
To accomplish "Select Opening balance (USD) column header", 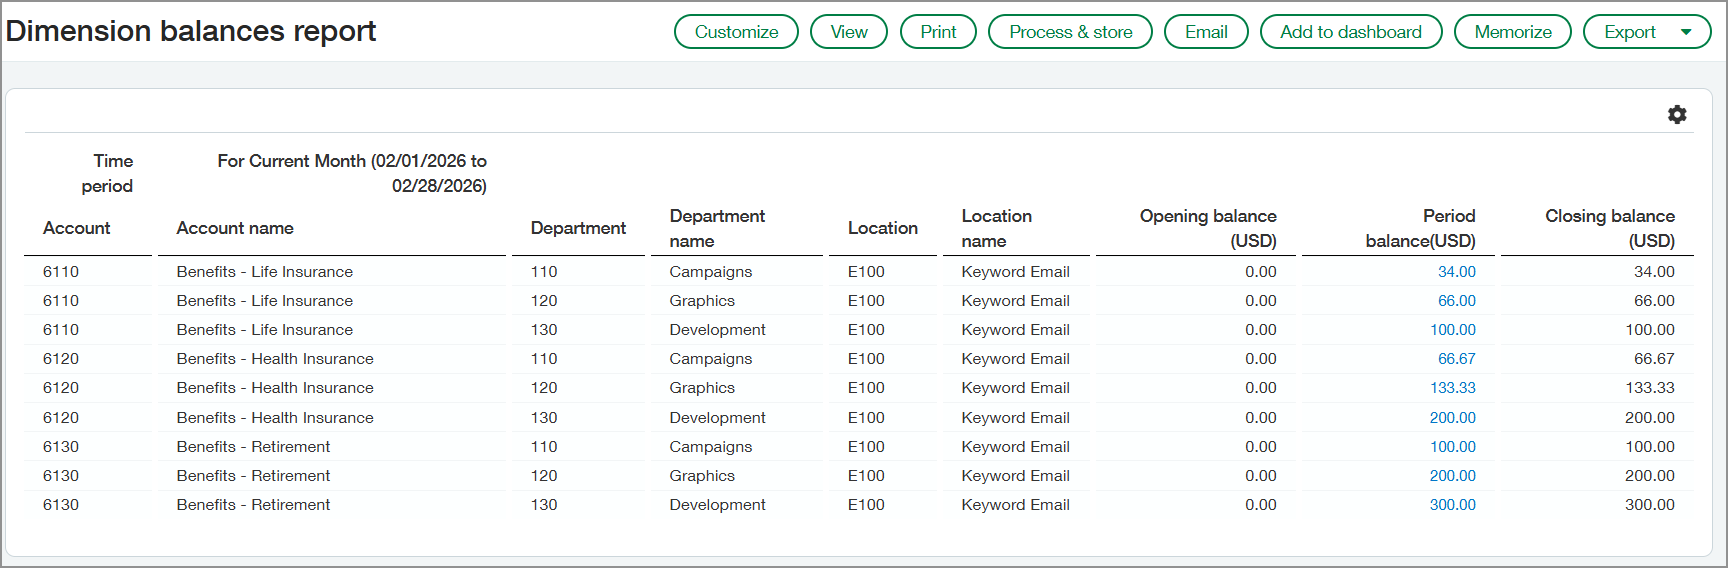I will 1208,228.
